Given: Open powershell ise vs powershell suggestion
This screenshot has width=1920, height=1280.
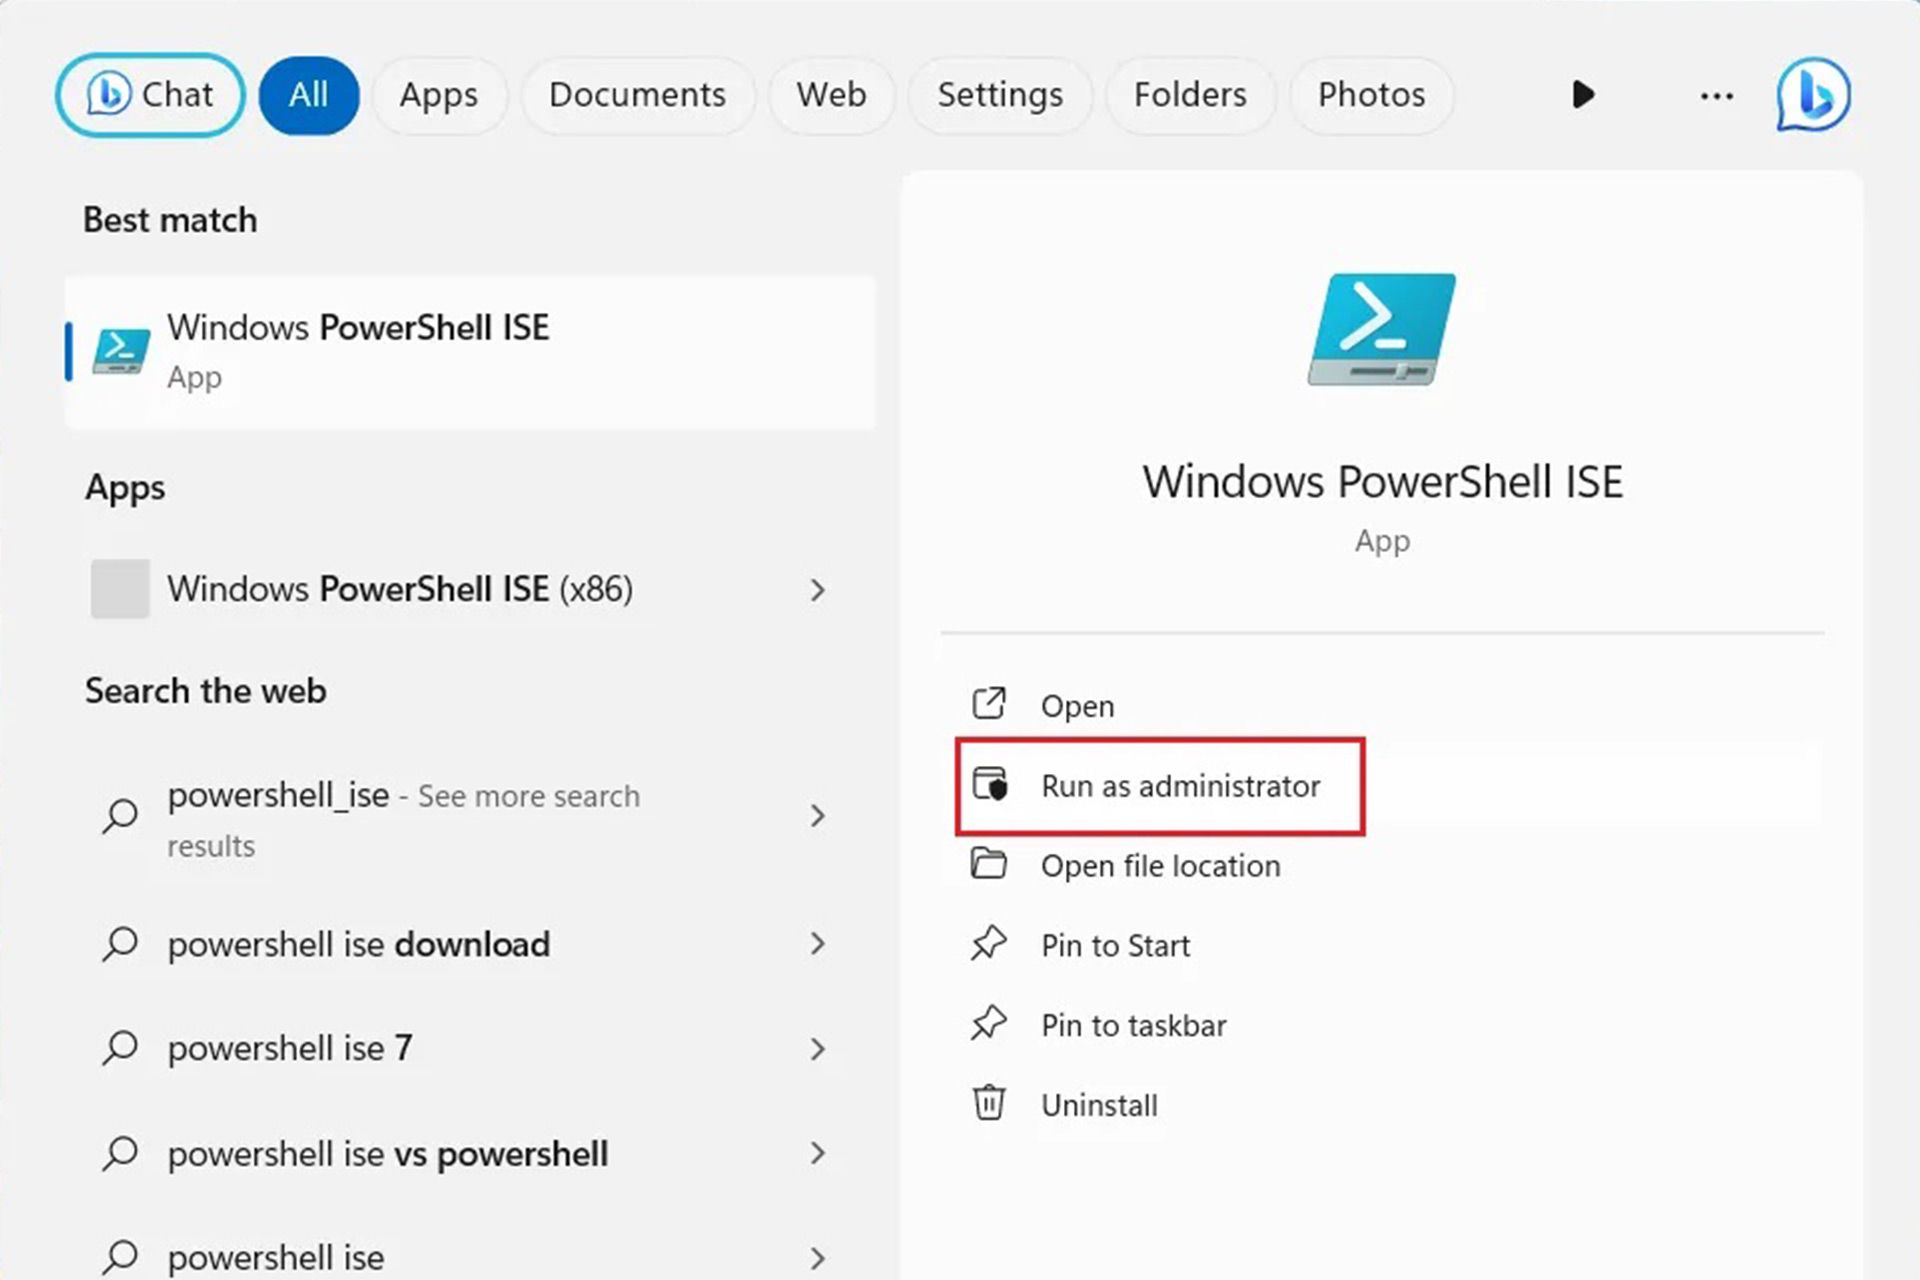Looking at the screenshot, I should pos(470,1154).
